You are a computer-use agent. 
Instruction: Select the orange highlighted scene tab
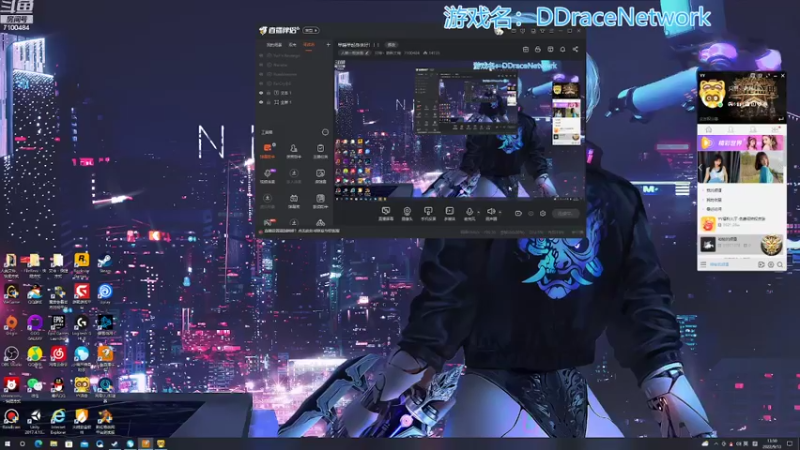[x=309, y=44]
